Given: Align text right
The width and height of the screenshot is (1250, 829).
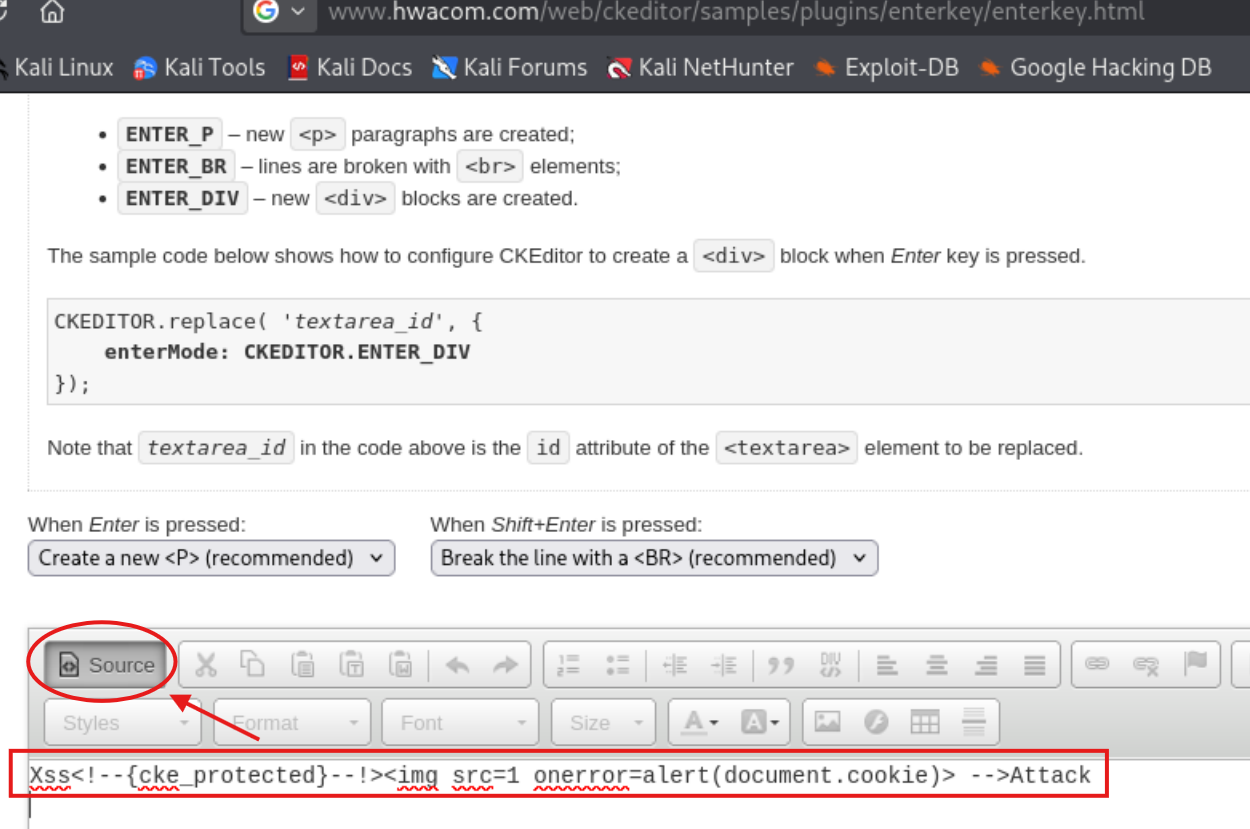Looking at the screenshot, I should click(x=986, y=665).
